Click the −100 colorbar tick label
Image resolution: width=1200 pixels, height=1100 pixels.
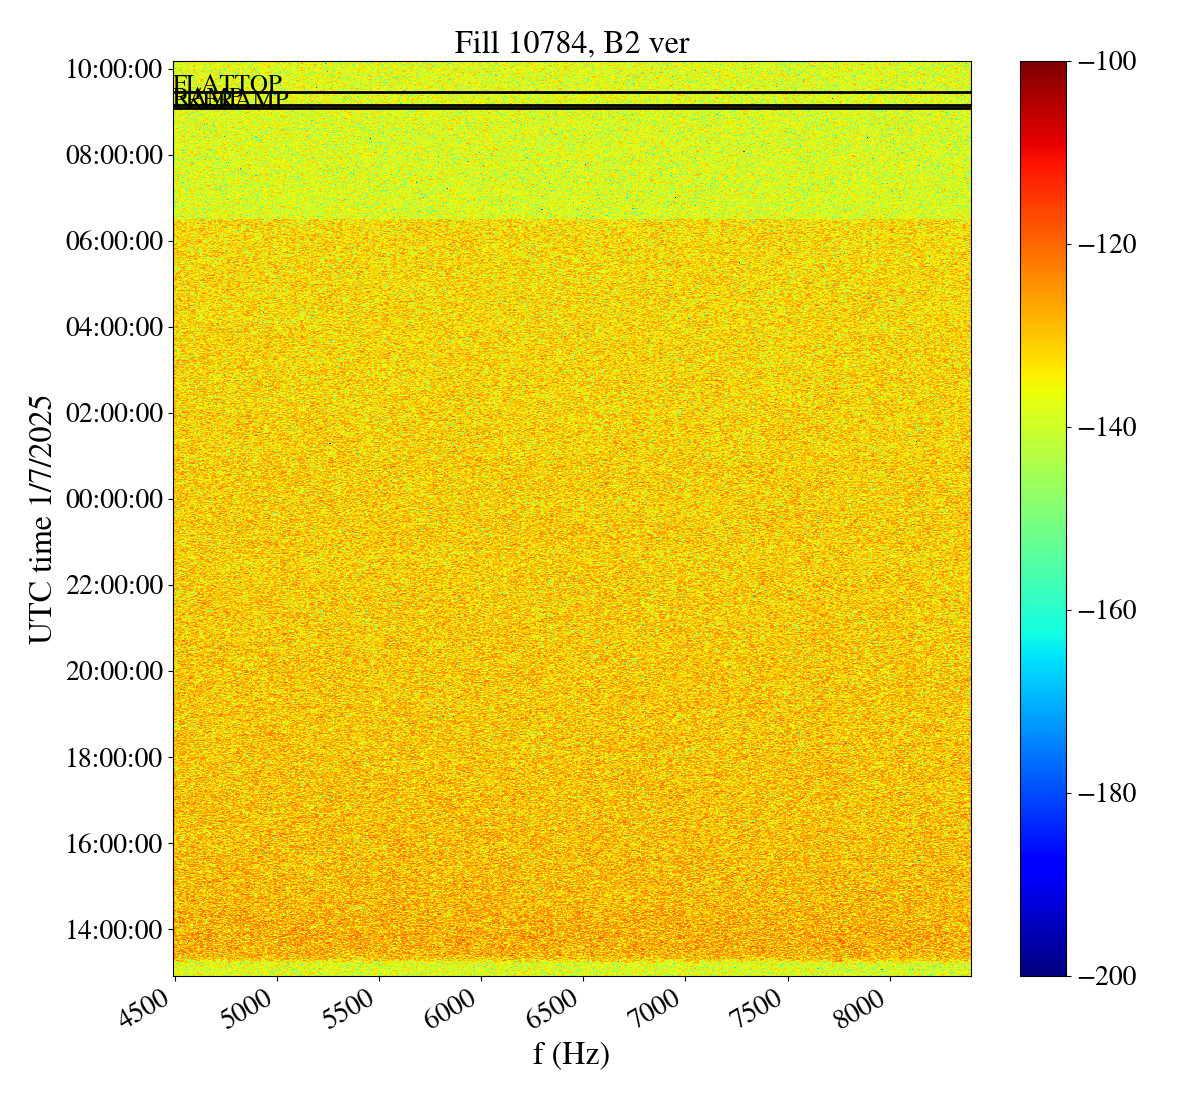pyautogui.click(x=1108, y=62)
